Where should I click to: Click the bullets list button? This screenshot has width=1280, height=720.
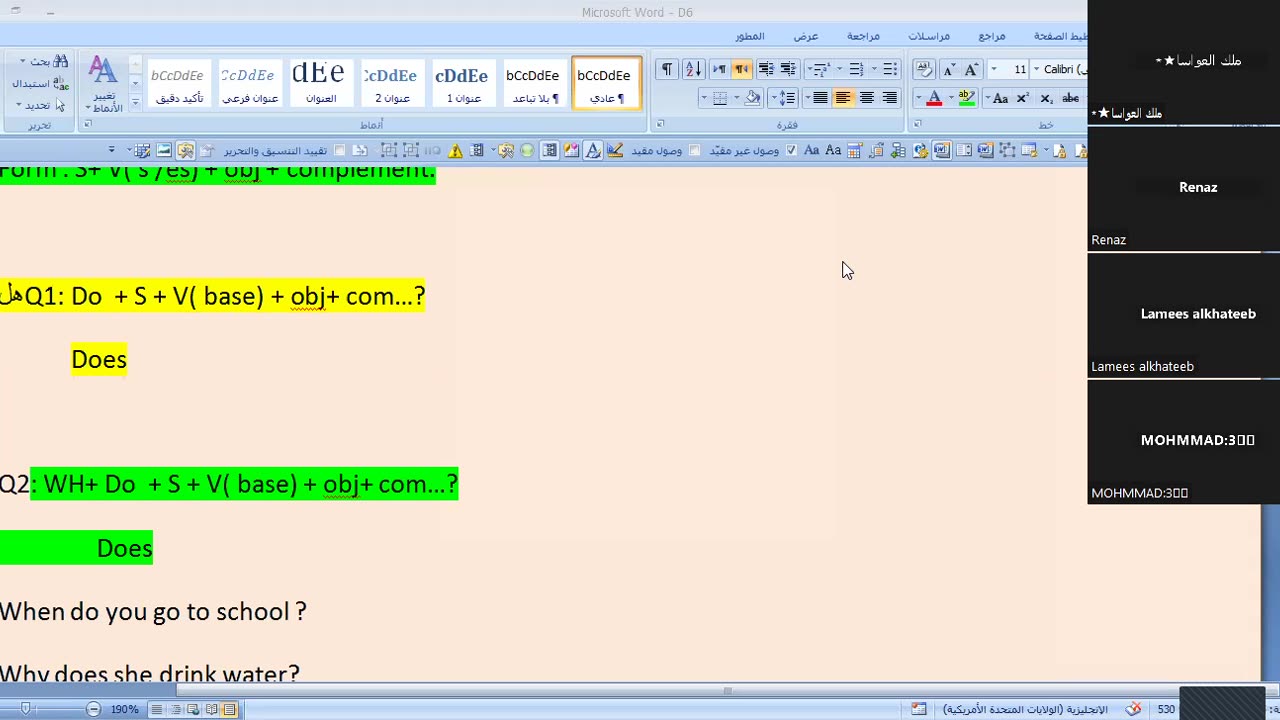(890, 69)
